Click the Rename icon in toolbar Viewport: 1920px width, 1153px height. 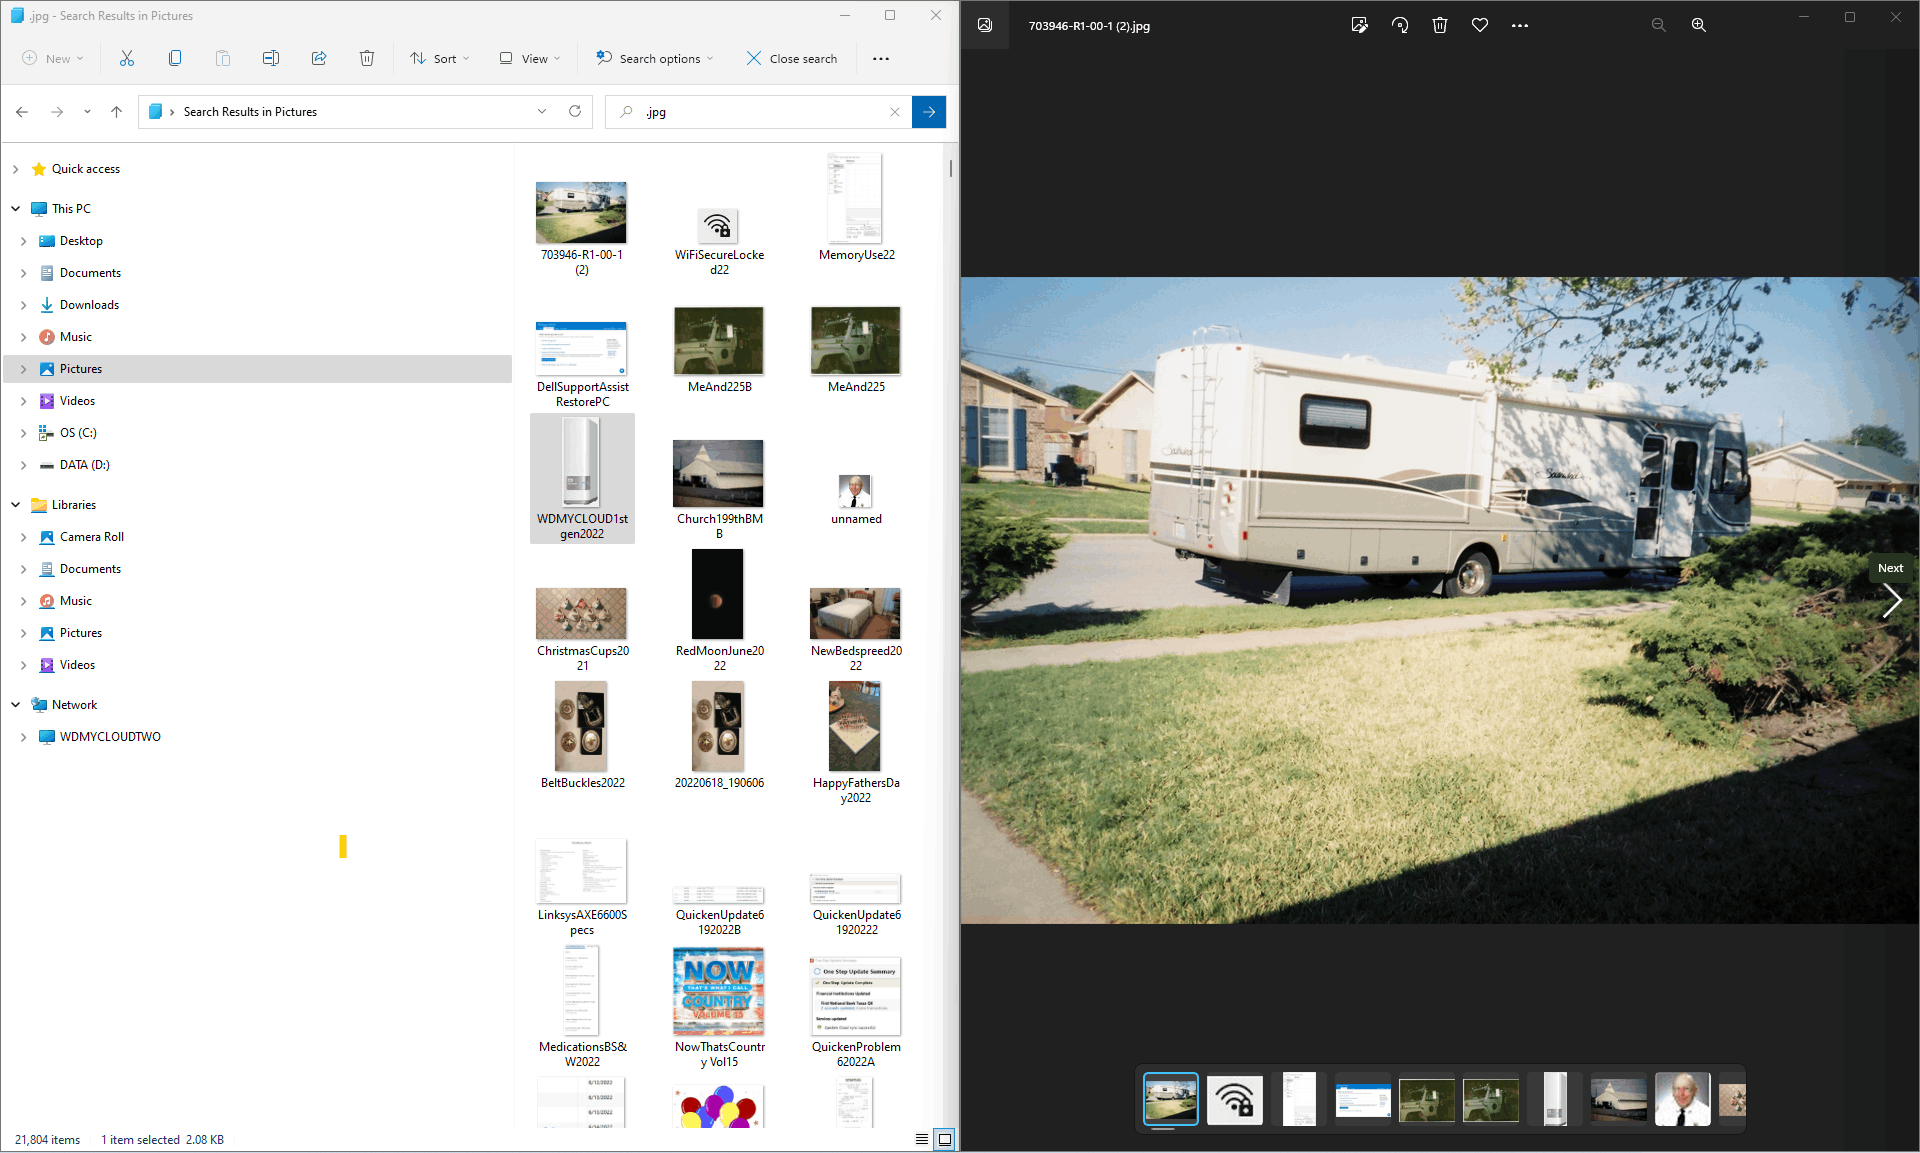[271, 59]
